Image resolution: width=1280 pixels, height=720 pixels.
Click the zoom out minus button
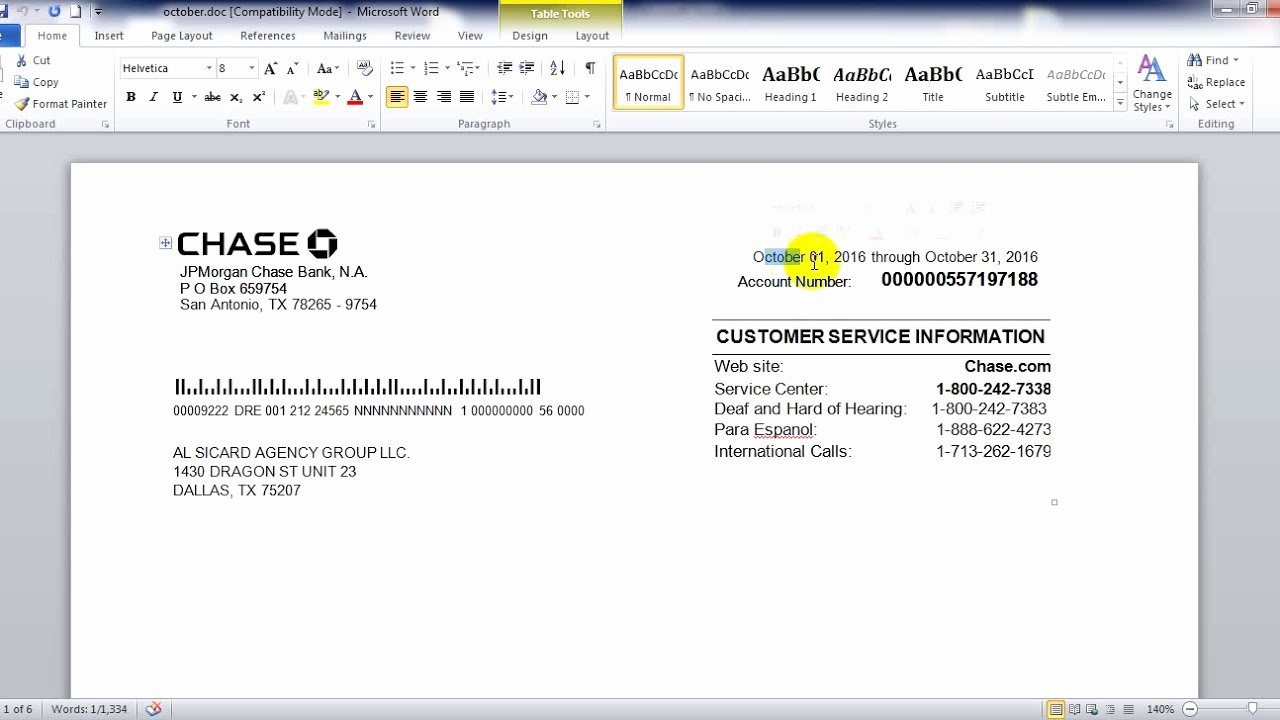[1190, 709]
